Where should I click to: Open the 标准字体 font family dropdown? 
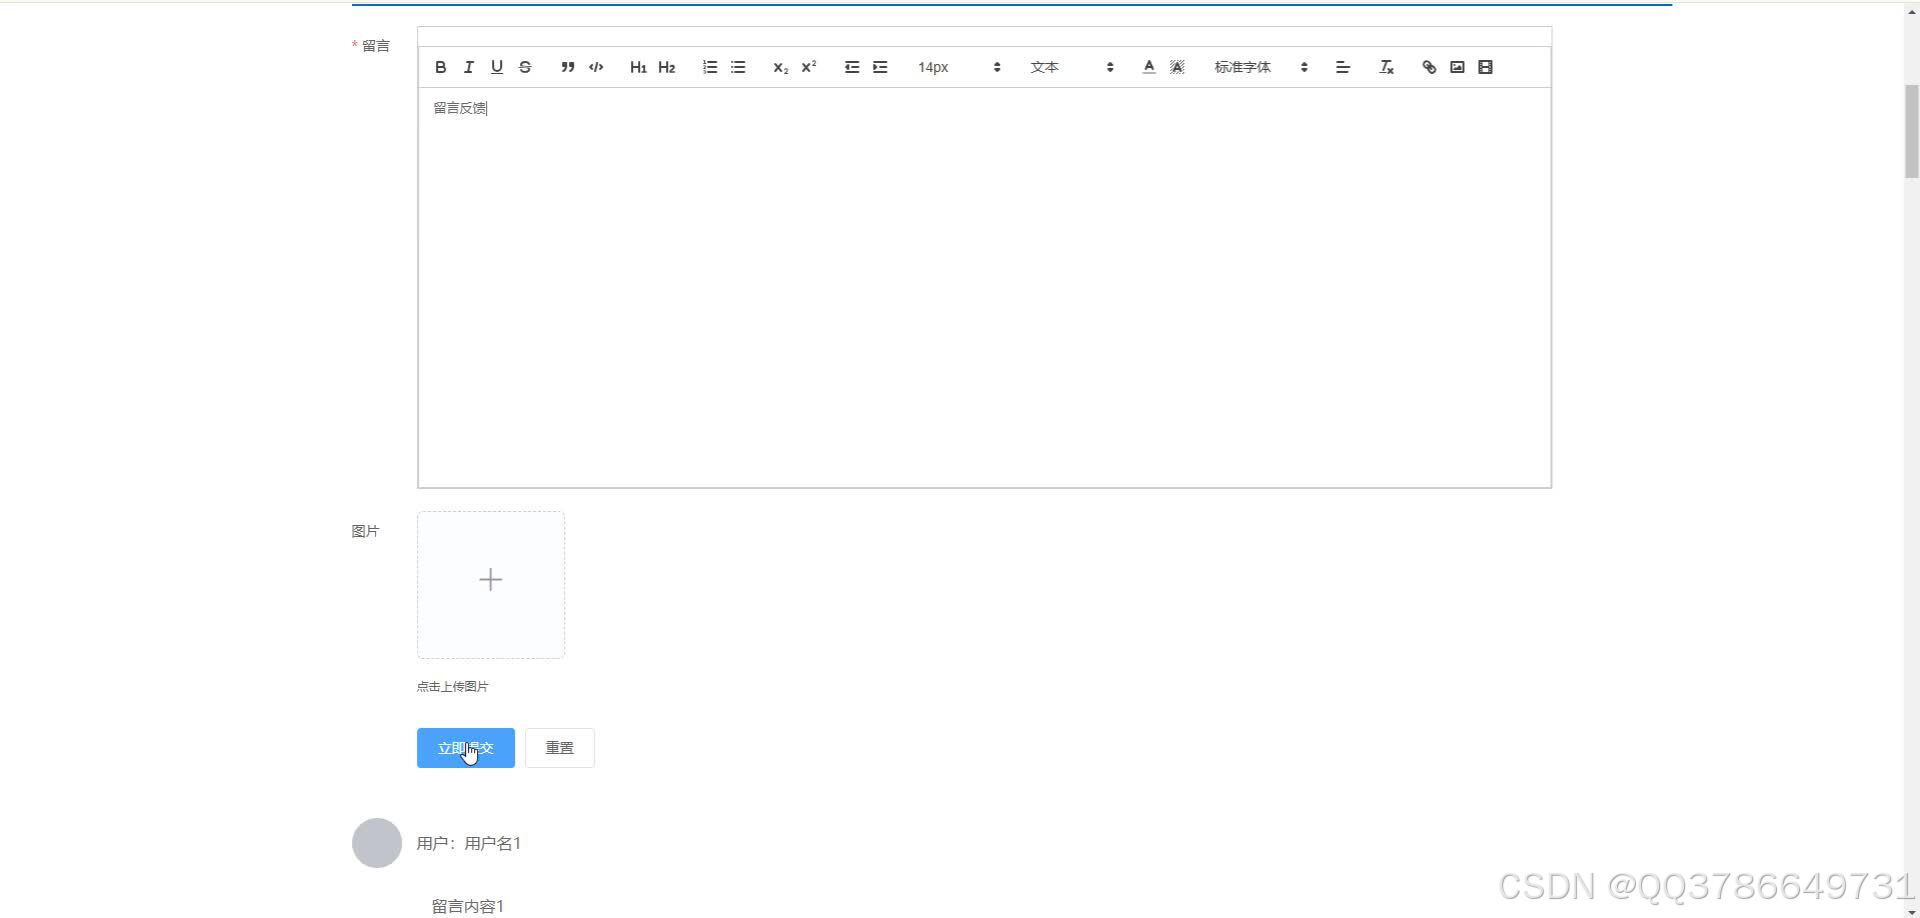1261,67
